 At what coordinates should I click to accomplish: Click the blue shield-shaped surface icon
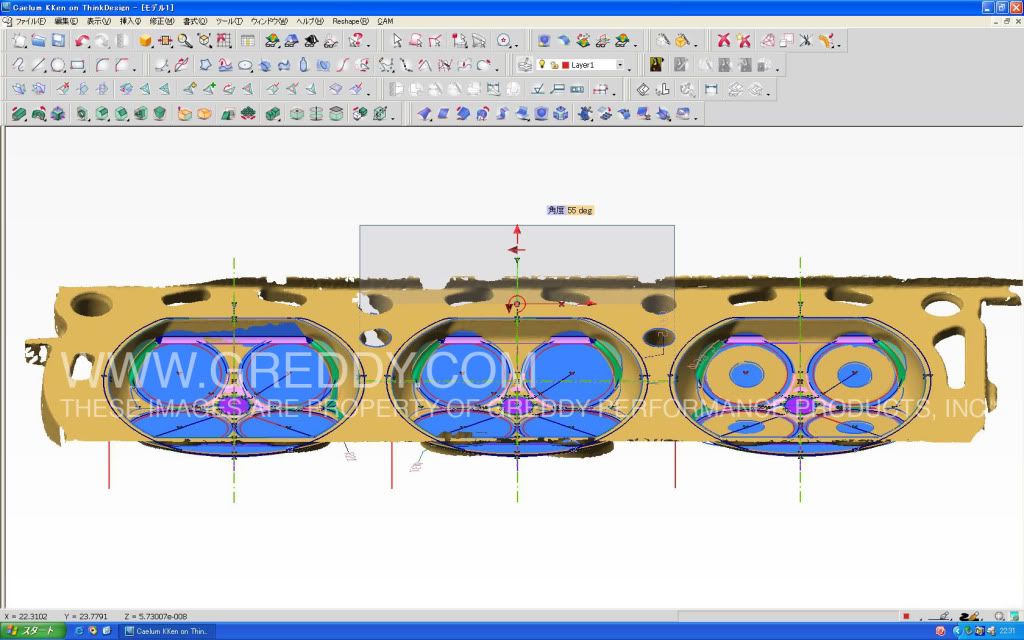[541, 114]
